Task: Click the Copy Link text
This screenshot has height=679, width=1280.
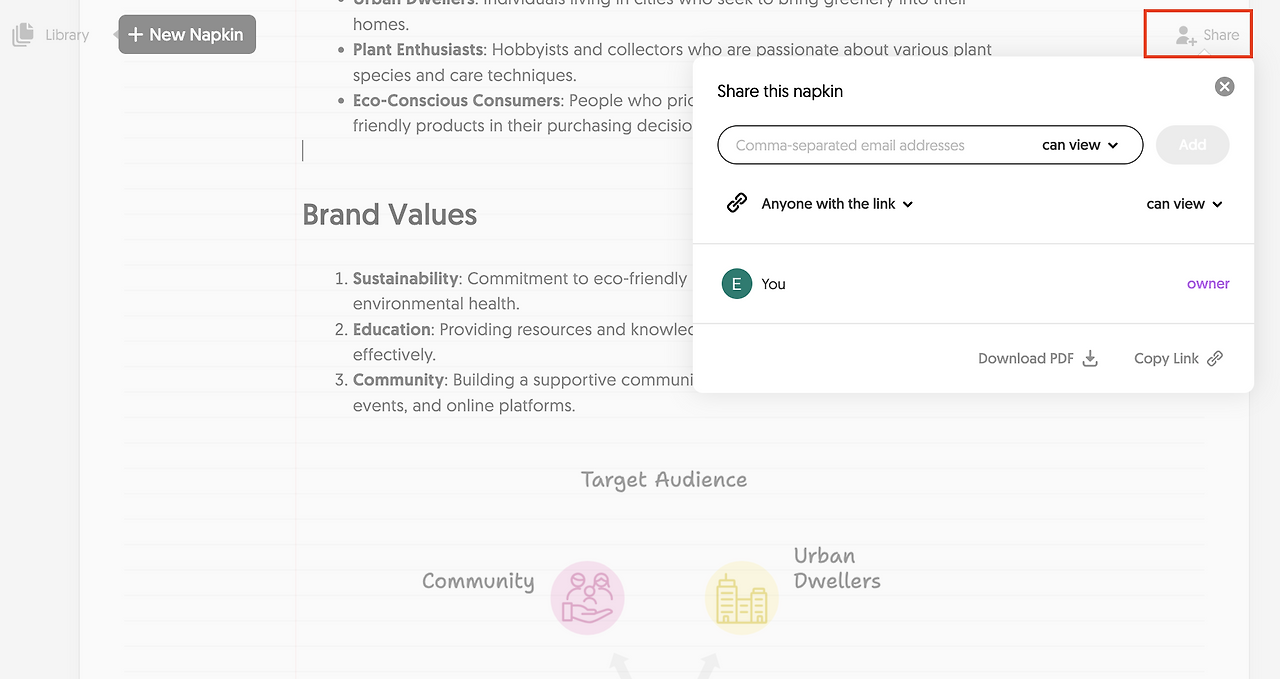Action: [x=1166, y=358]
